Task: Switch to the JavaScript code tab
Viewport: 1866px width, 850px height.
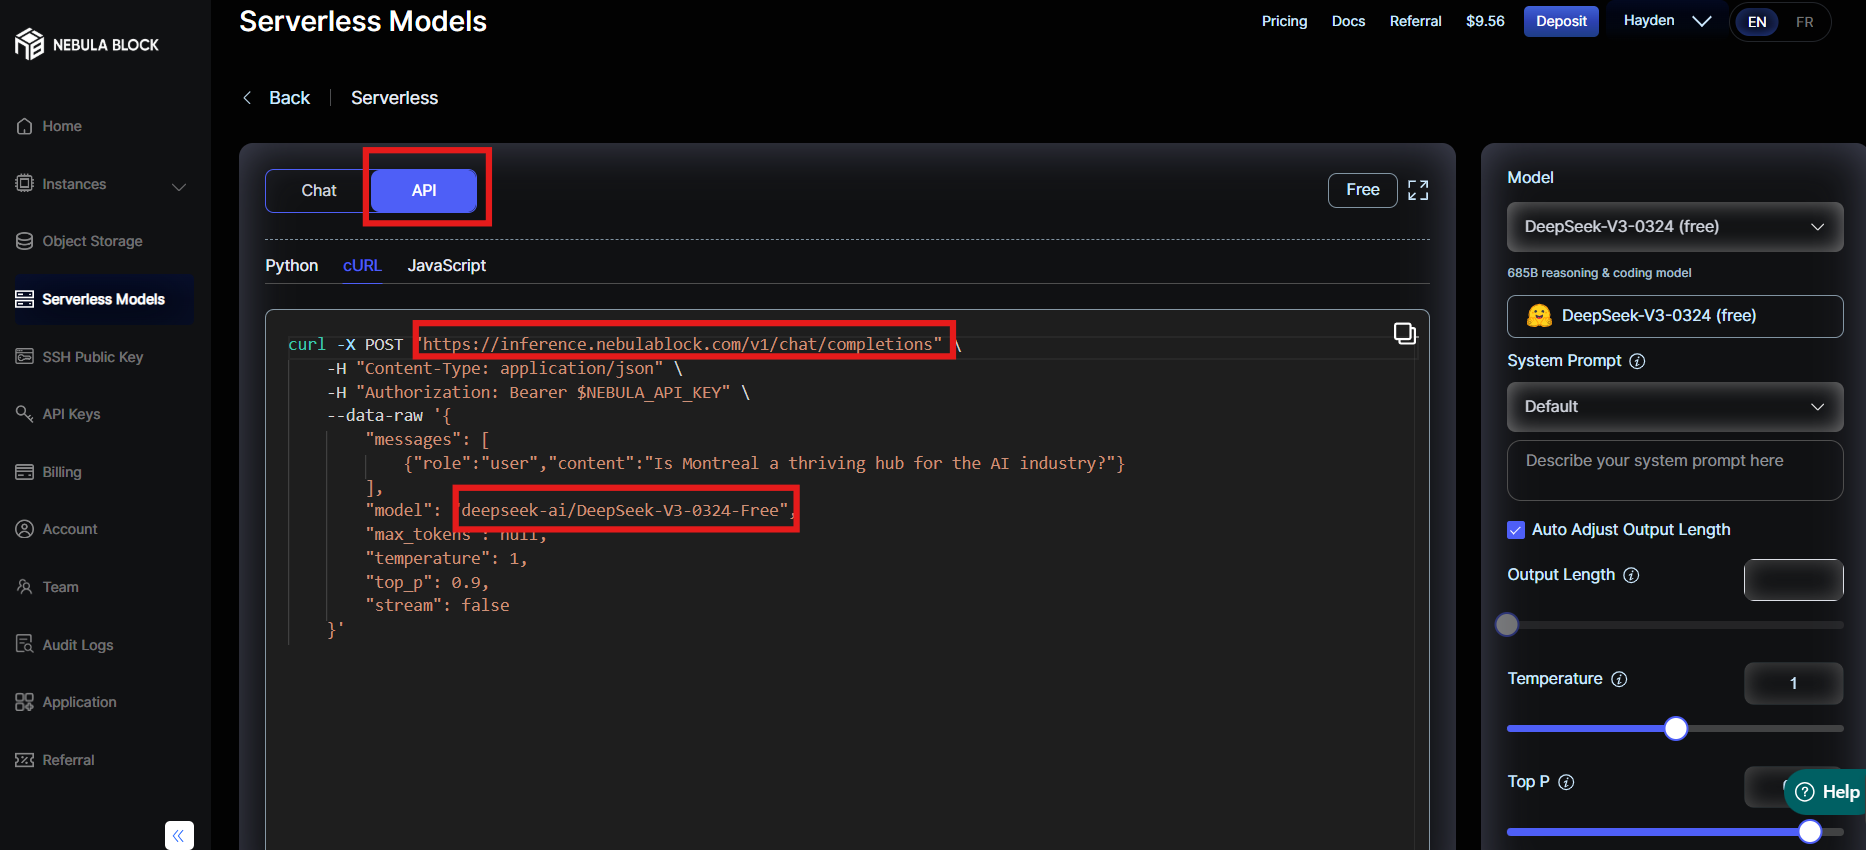Action: [446, 265]
